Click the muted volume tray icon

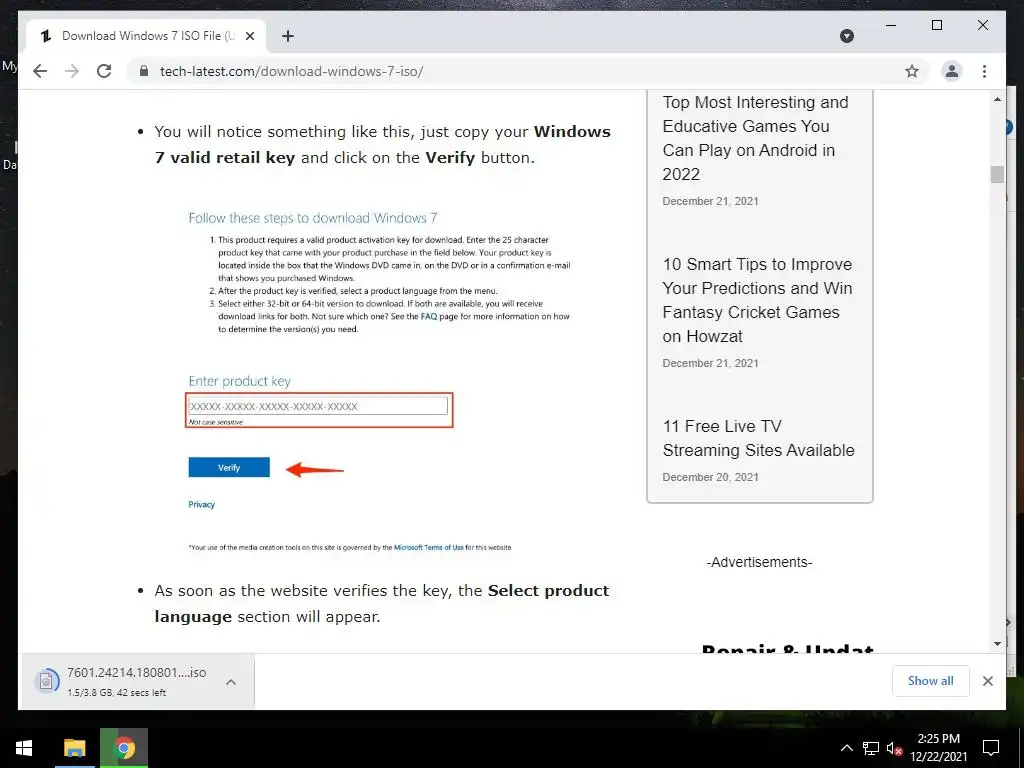pos(895,748)
